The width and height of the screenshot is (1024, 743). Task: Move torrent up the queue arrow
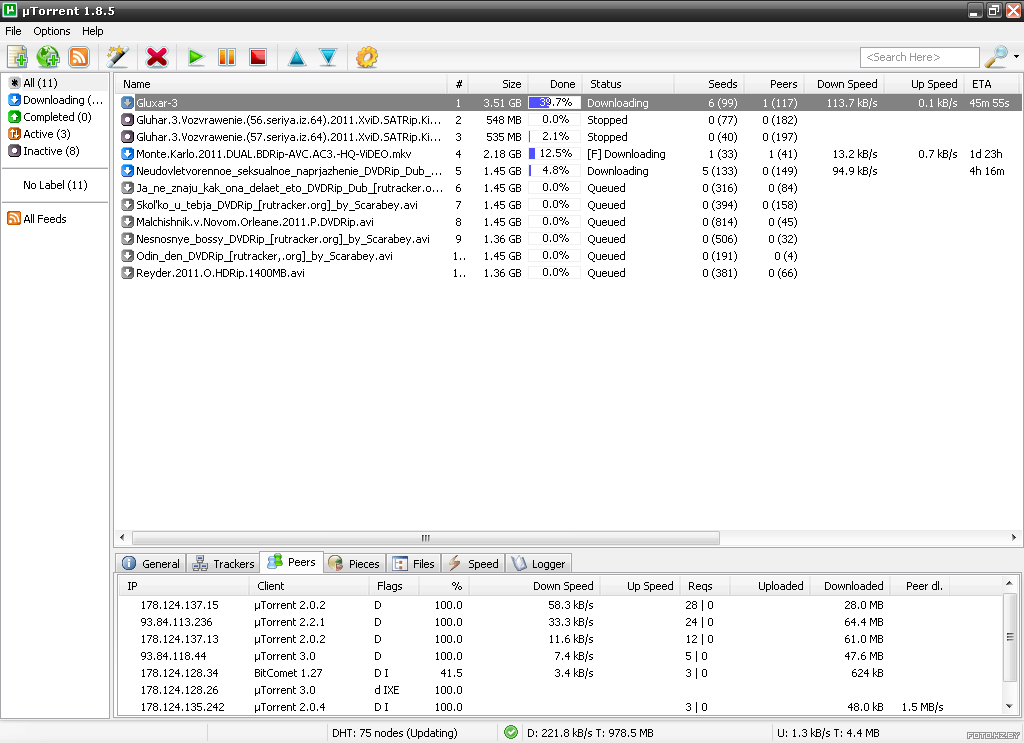point(296,57)
